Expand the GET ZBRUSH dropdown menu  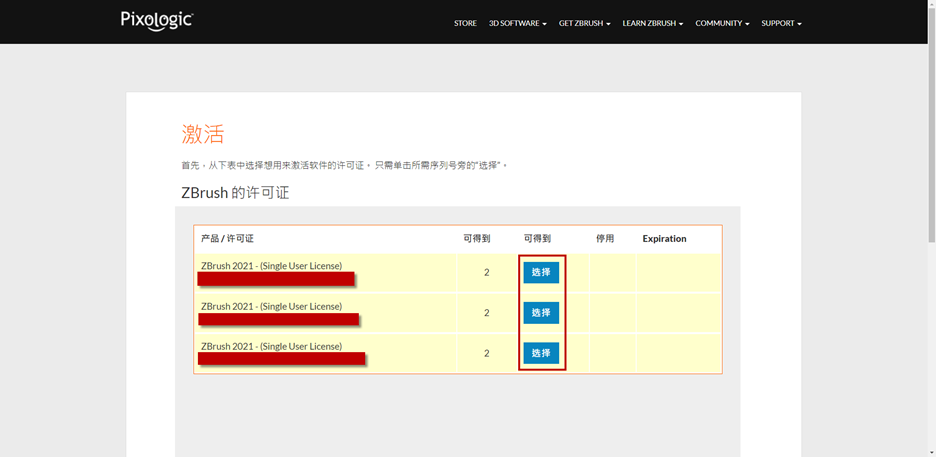[x=584, y=23]
